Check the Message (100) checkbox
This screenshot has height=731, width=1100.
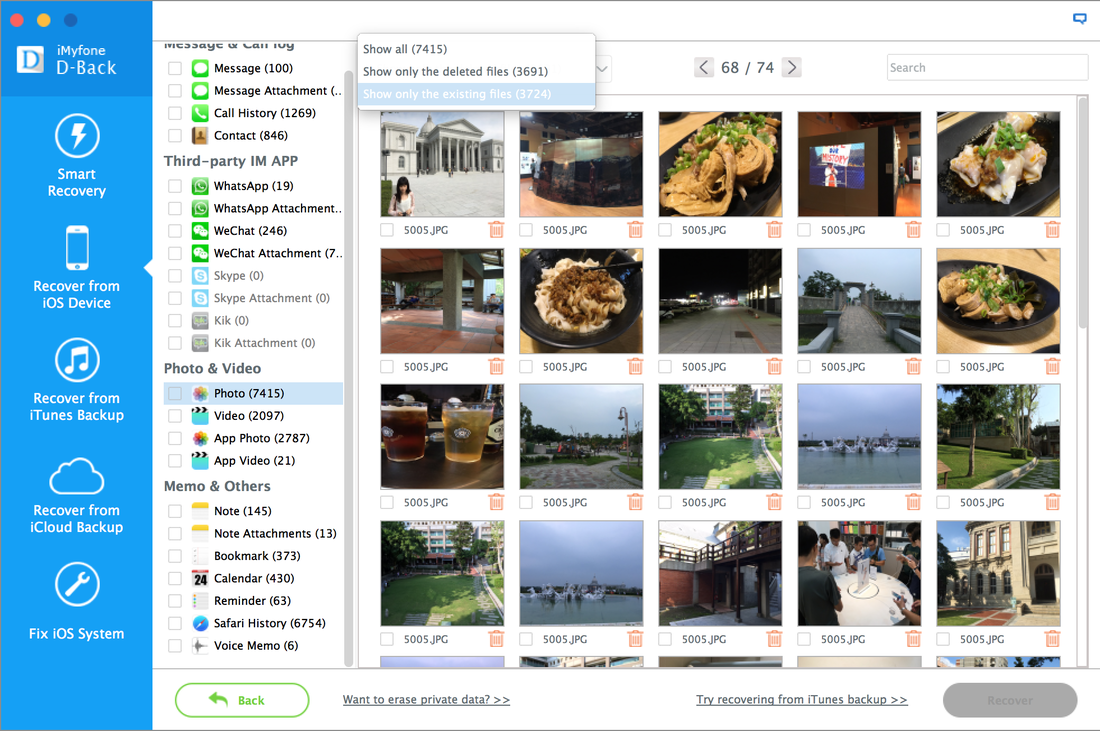[175, 68]
